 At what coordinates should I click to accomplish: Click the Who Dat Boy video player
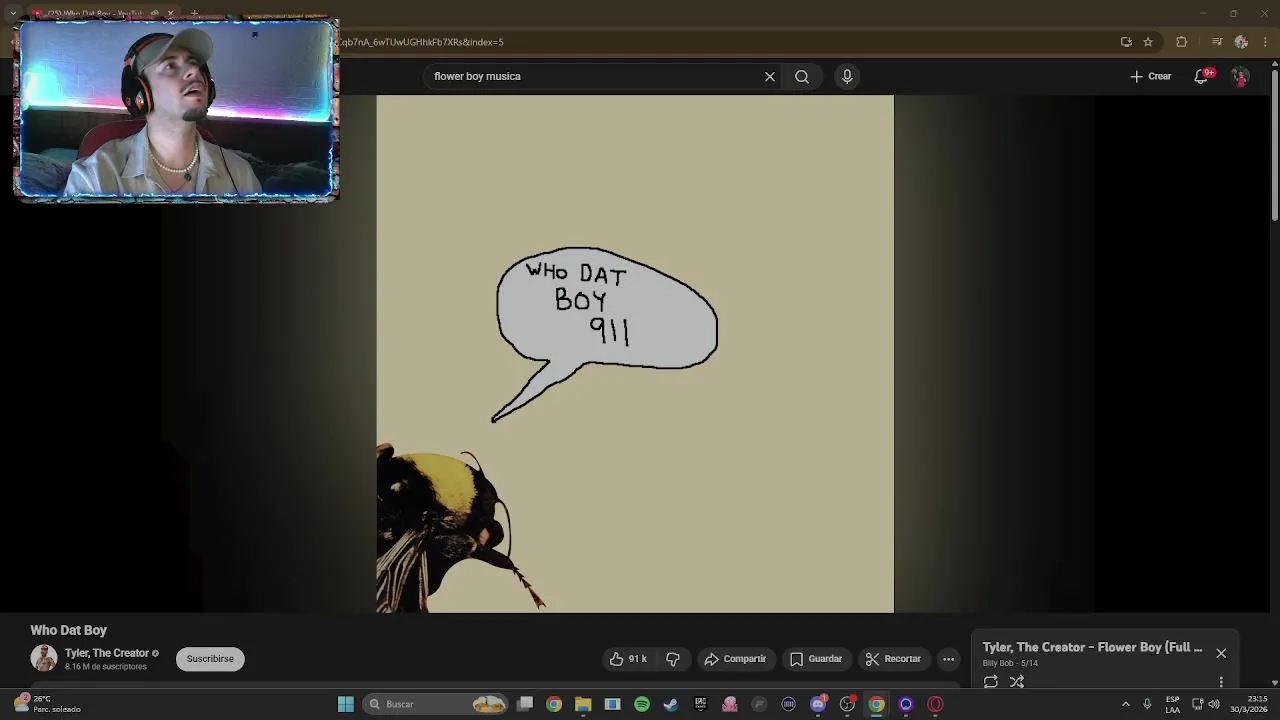(635, 354)
